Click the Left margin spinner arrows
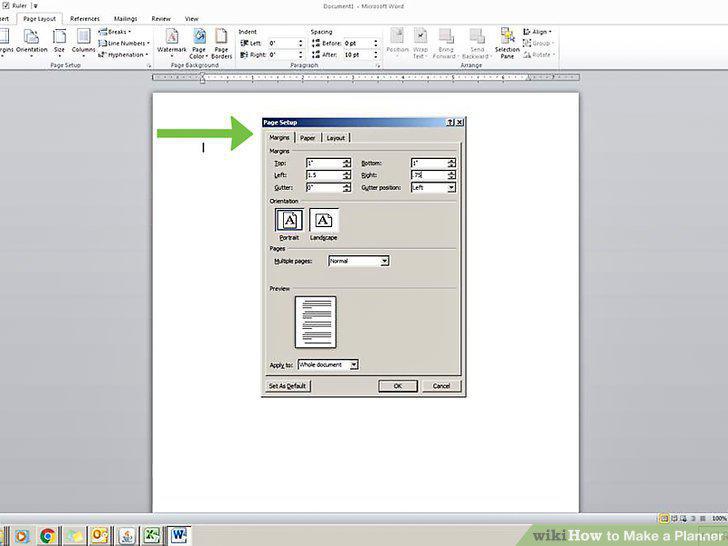The image size is (728, 546). [347, 175]
